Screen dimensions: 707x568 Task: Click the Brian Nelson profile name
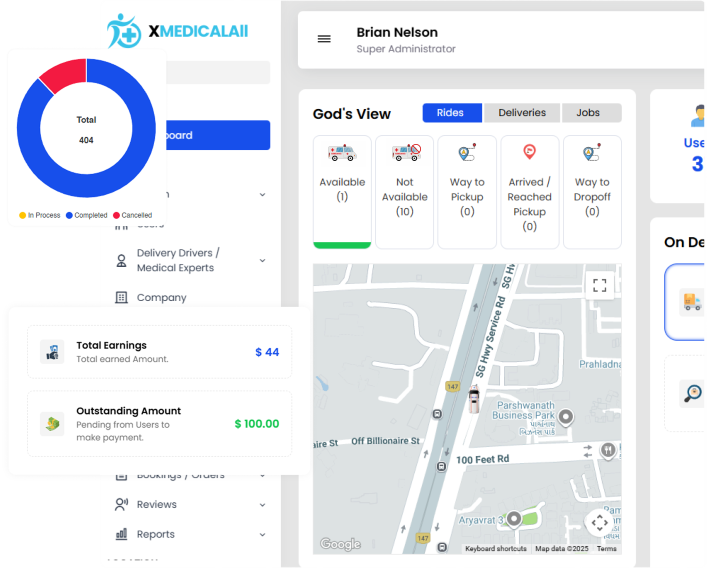click(397, 32)
